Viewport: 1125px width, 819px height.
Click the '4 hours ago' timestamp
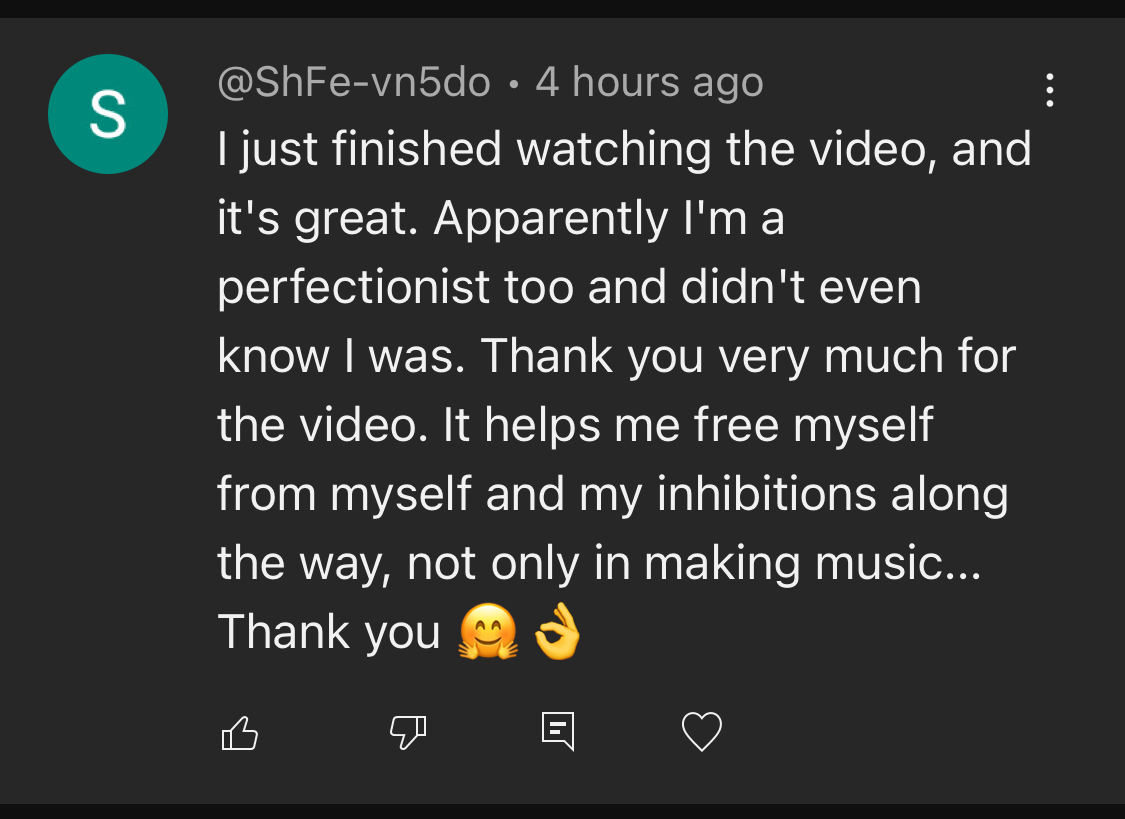click(649, 82)
